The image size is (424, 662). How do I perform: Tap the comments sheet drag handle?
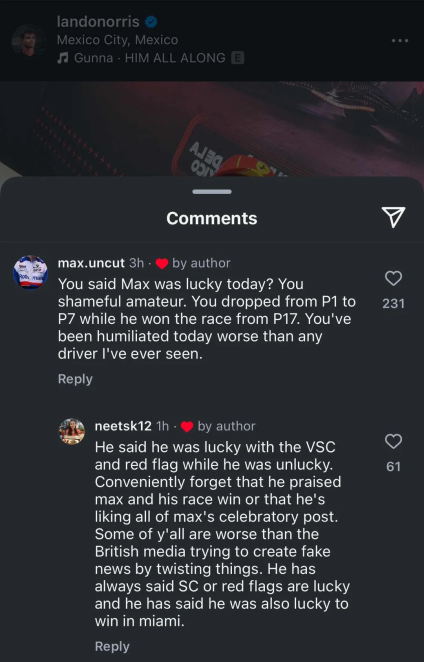coord(212,192)
